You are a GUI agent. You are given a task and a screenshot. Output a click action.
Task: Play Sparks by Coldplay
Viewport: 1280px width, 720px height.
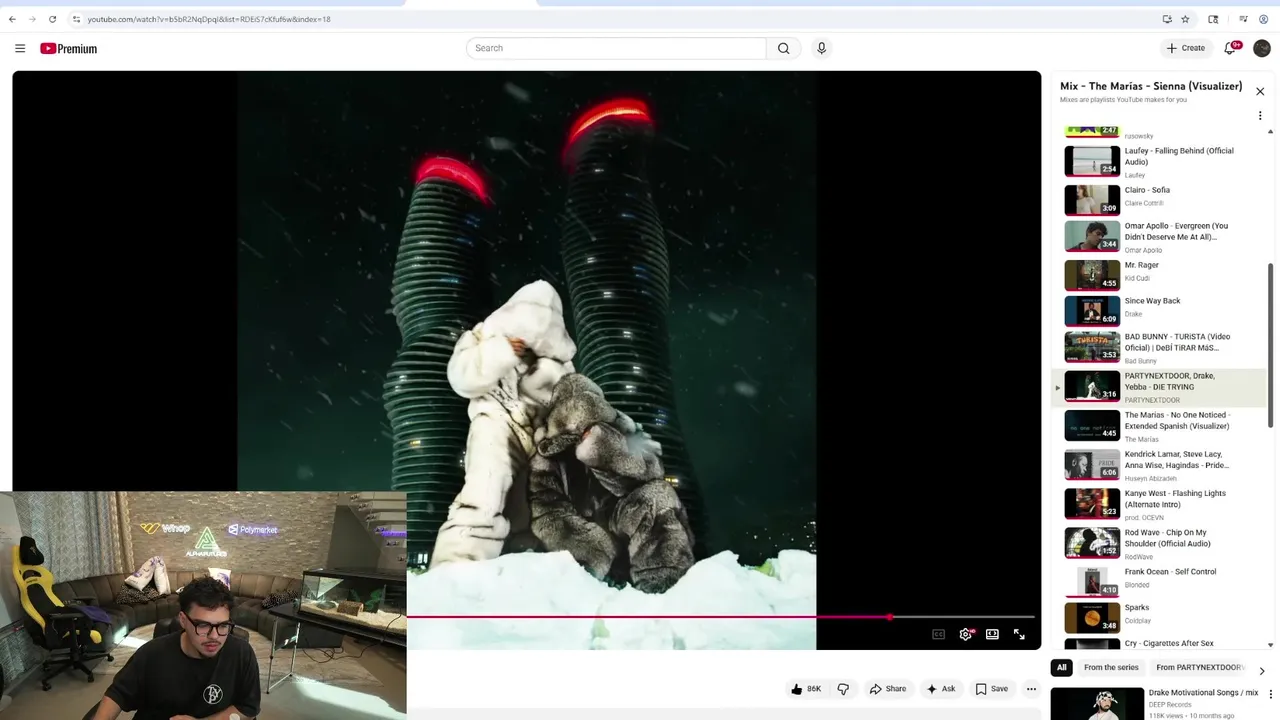[x=1159, y=617]
